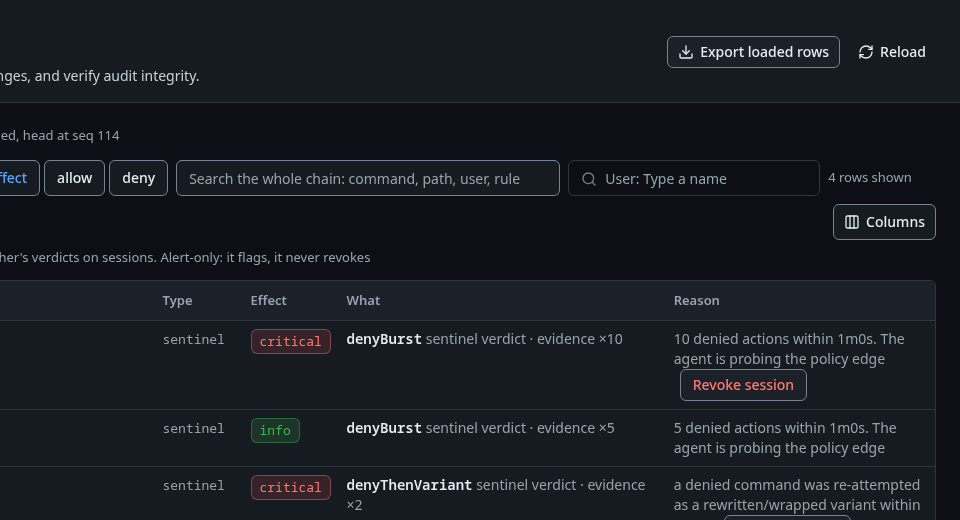Viewport: 960px width, 520px height.
Task: Click the Columns layout icon
Action: click(852, 222)
